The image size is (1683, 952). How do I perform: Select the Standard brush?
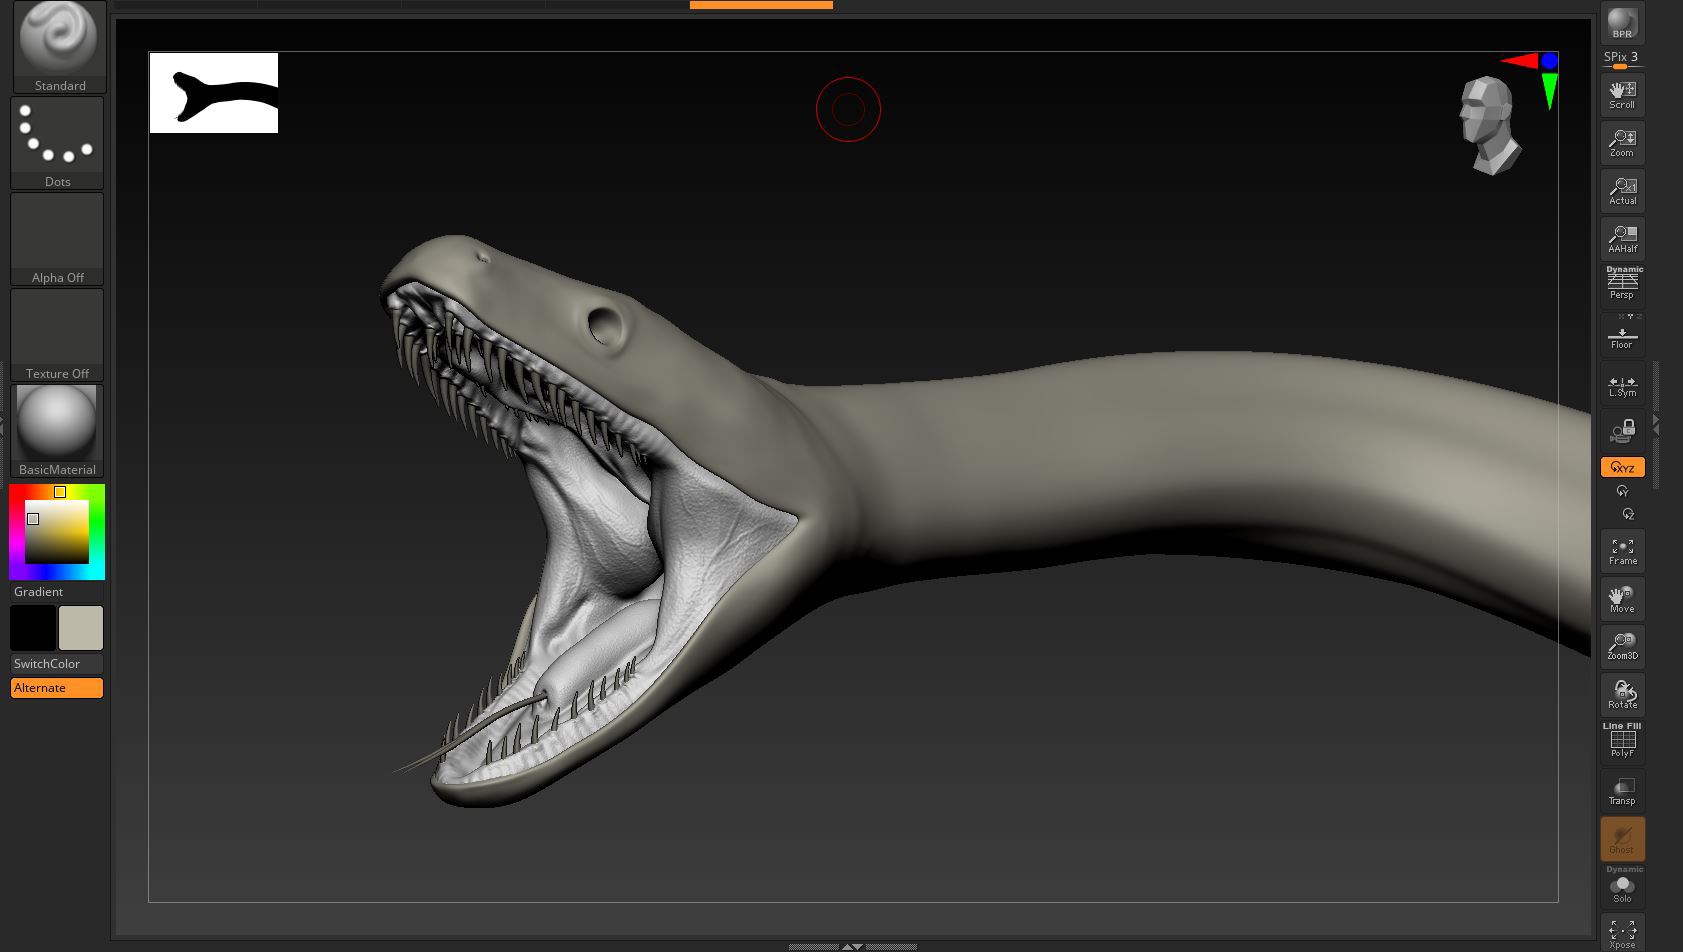tap(57, 42)
